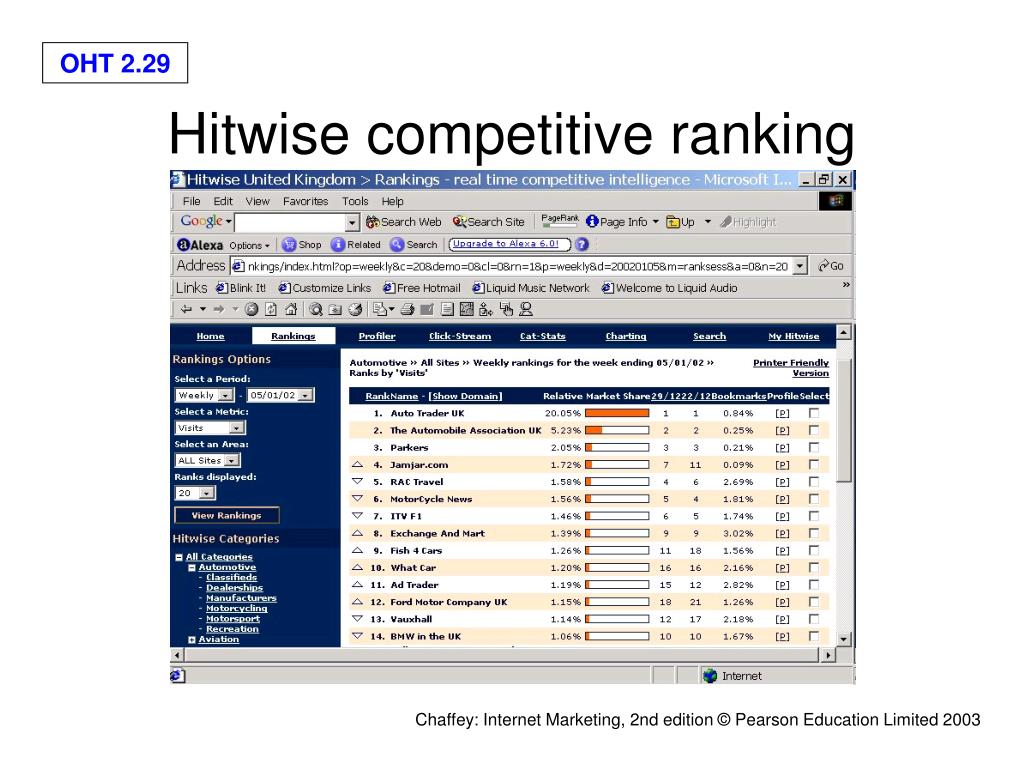Click the Go button beside the address bar
This screenshot has height=768, width=1024.
pos(831,266)
